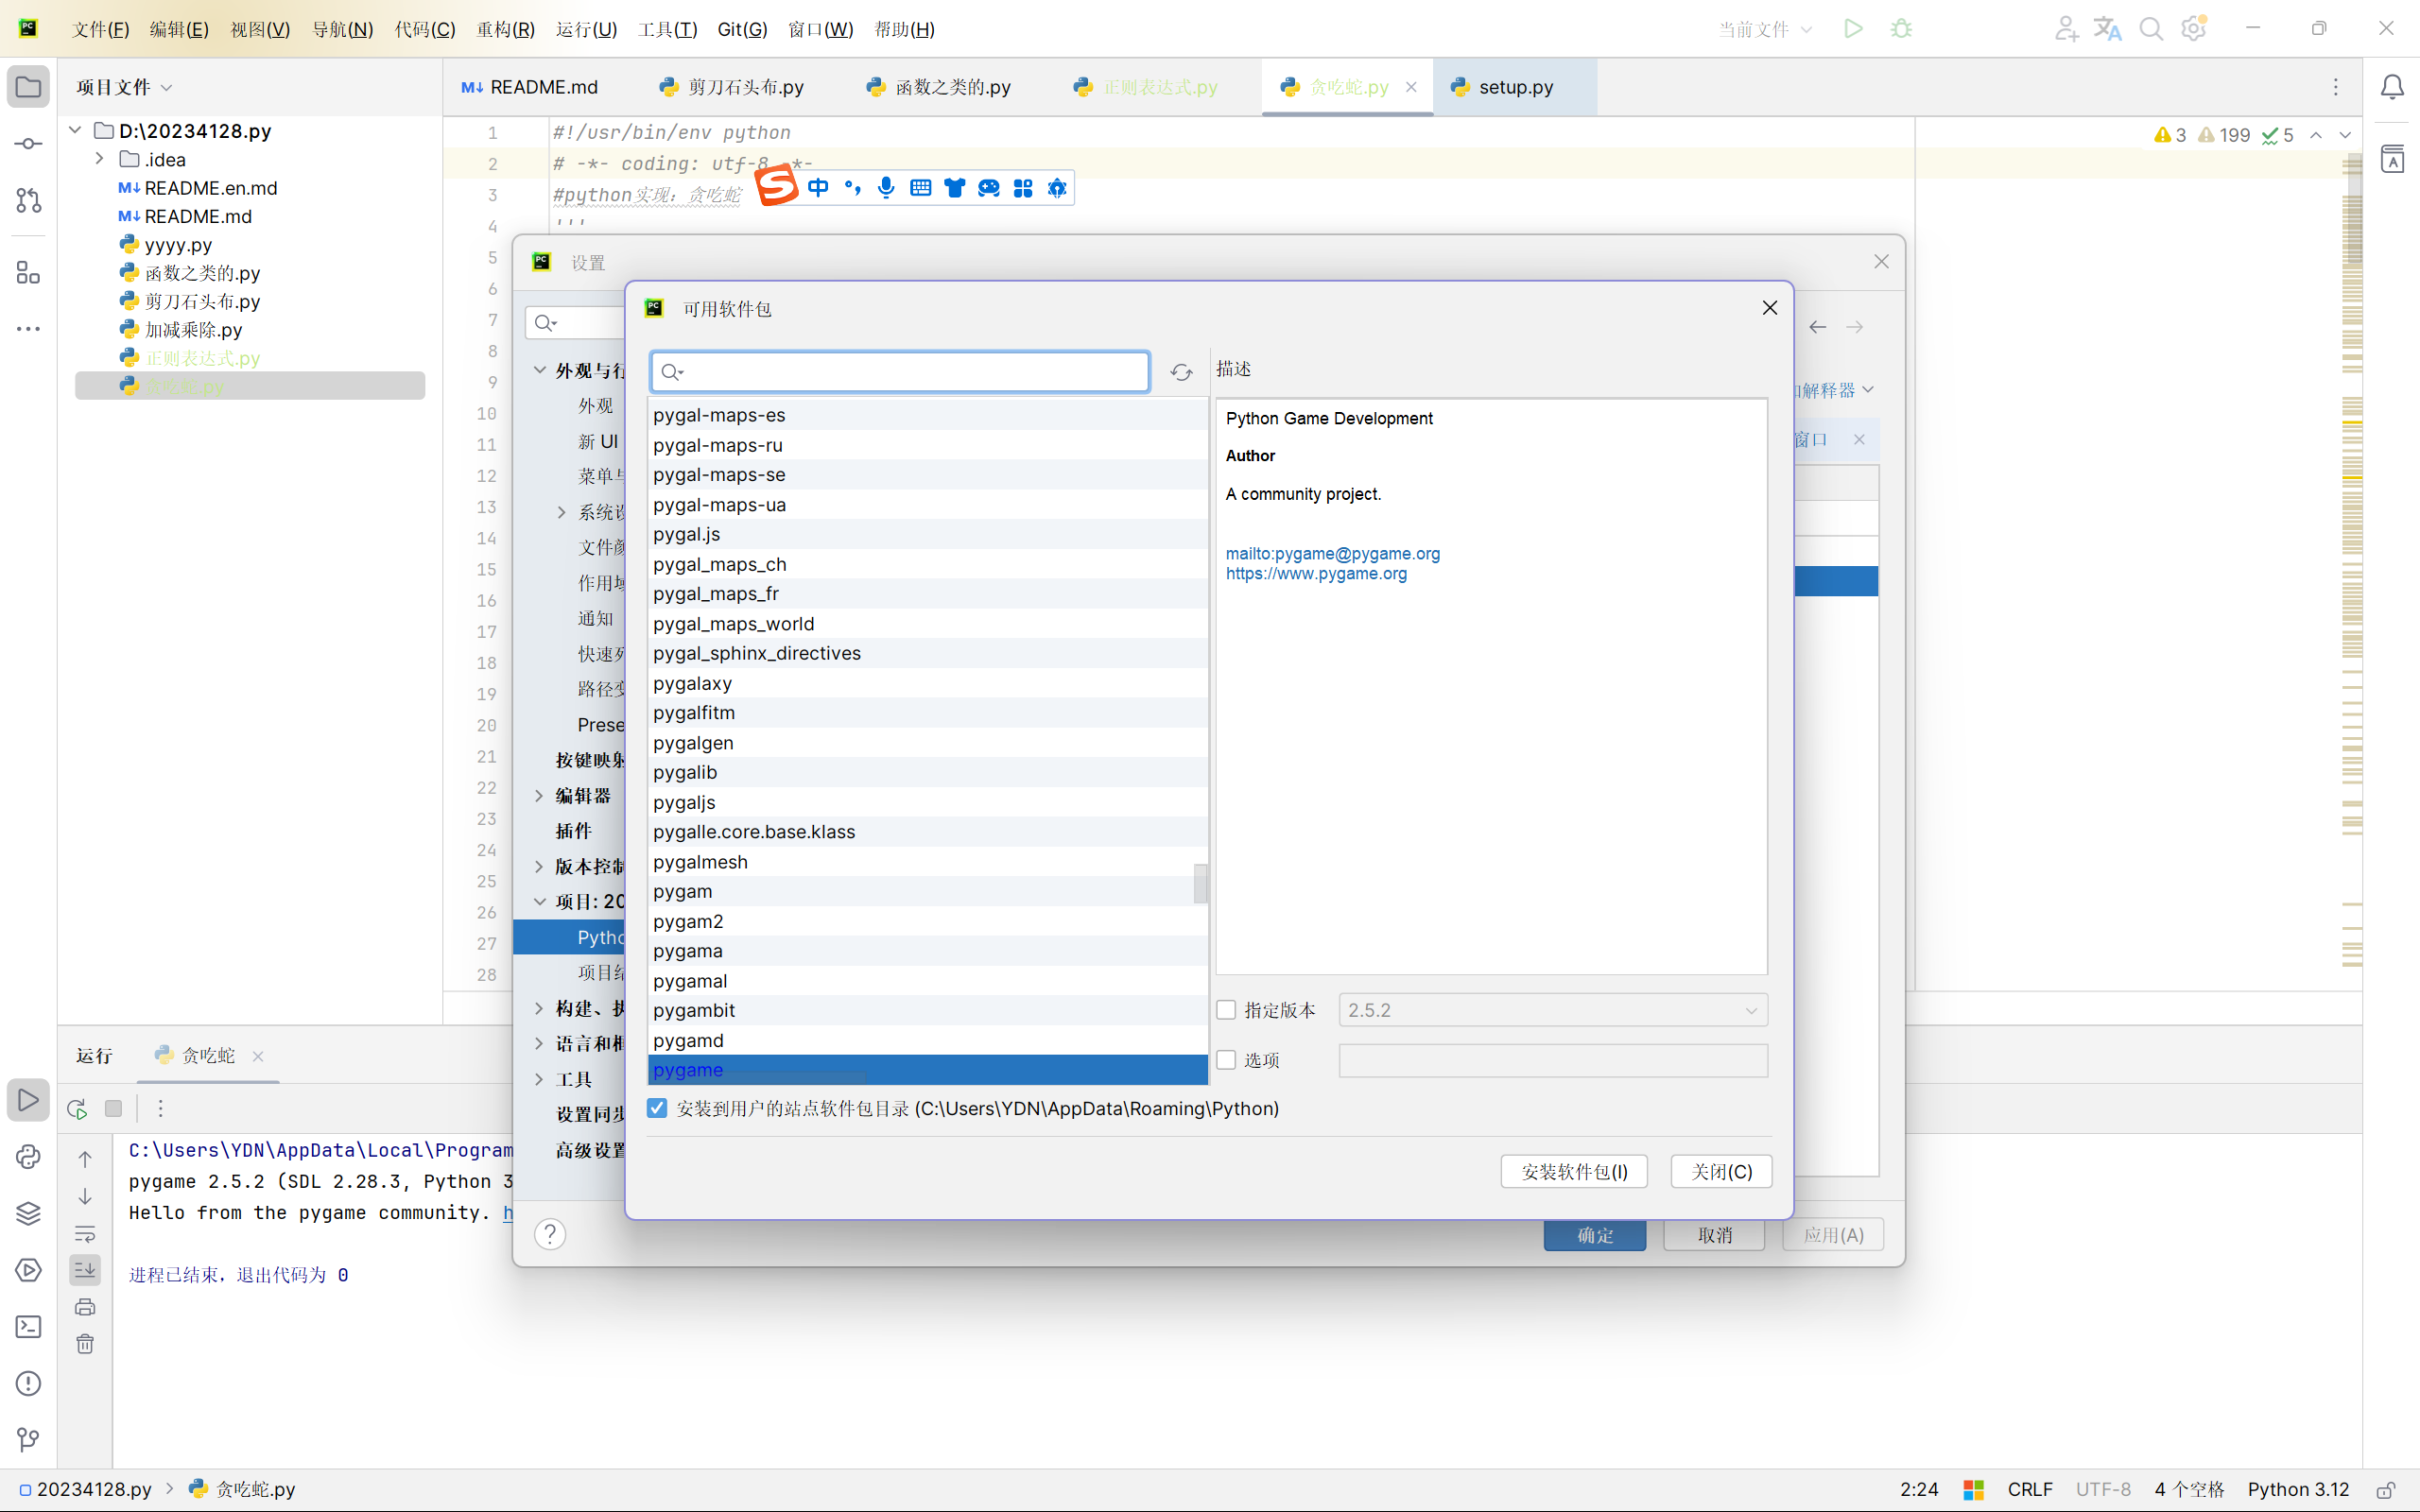Uncheck install to user site-packages directory
2420x1512 pixels.
(657, 1108)
